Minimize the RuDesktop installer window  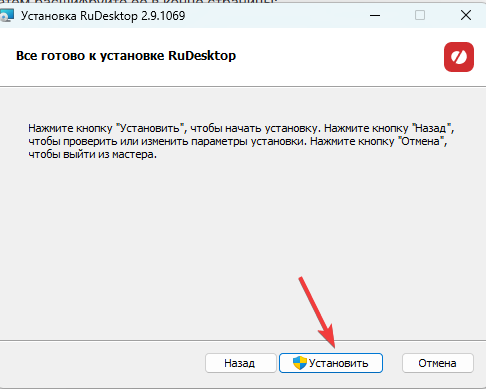pos(375,15)
